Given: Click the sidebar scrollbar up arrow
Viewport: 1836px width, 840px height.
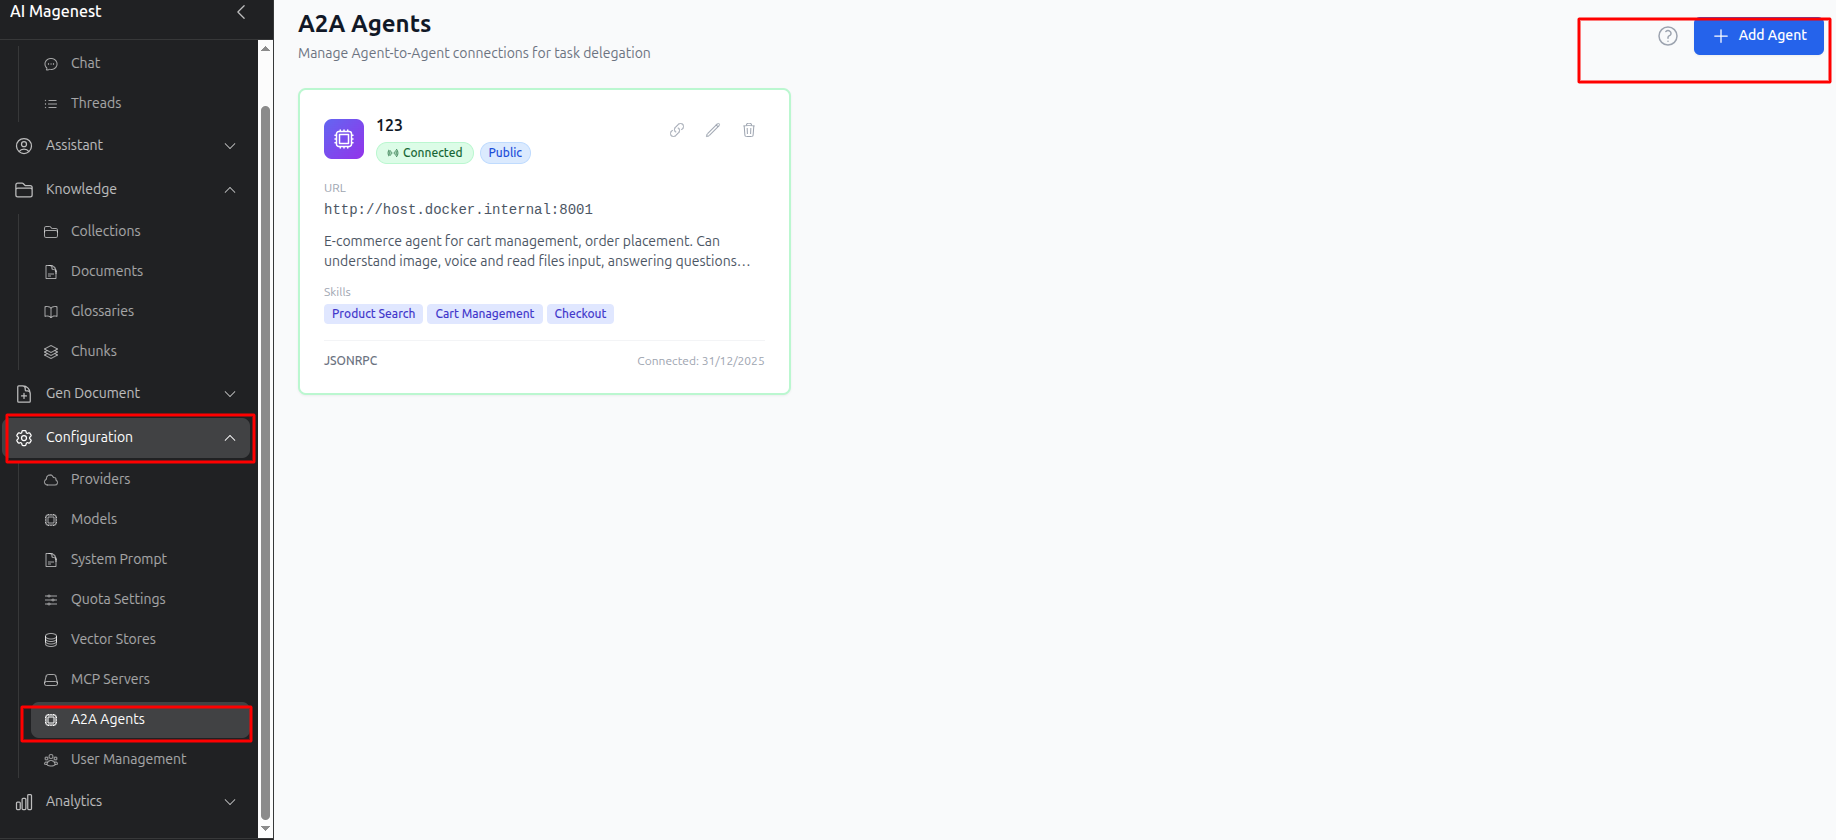Looking at the screenshot, I should point(266,48).
